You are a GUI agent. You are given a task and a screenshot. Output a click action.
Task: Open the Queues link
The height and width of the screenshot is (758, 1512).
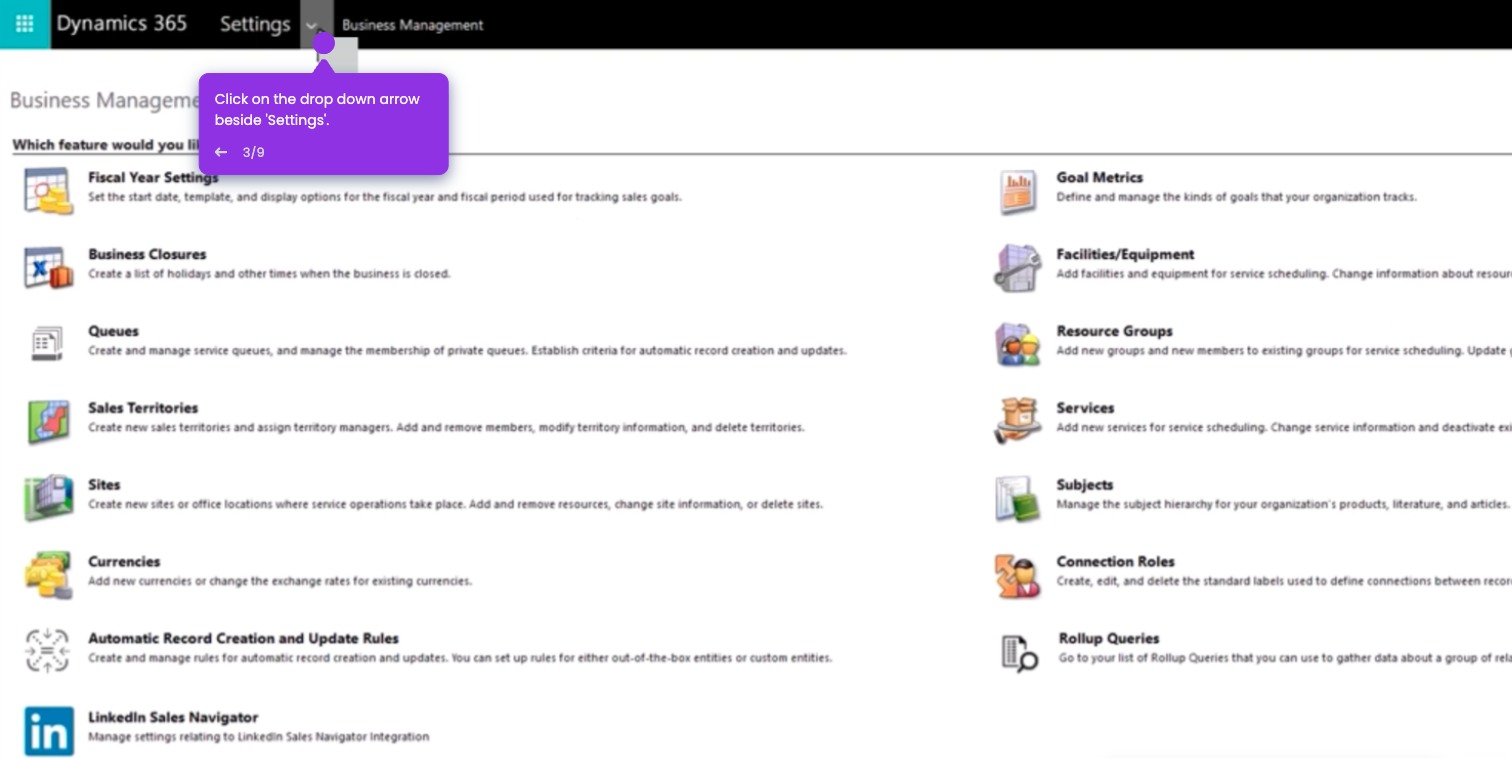[x=113, y=331]
